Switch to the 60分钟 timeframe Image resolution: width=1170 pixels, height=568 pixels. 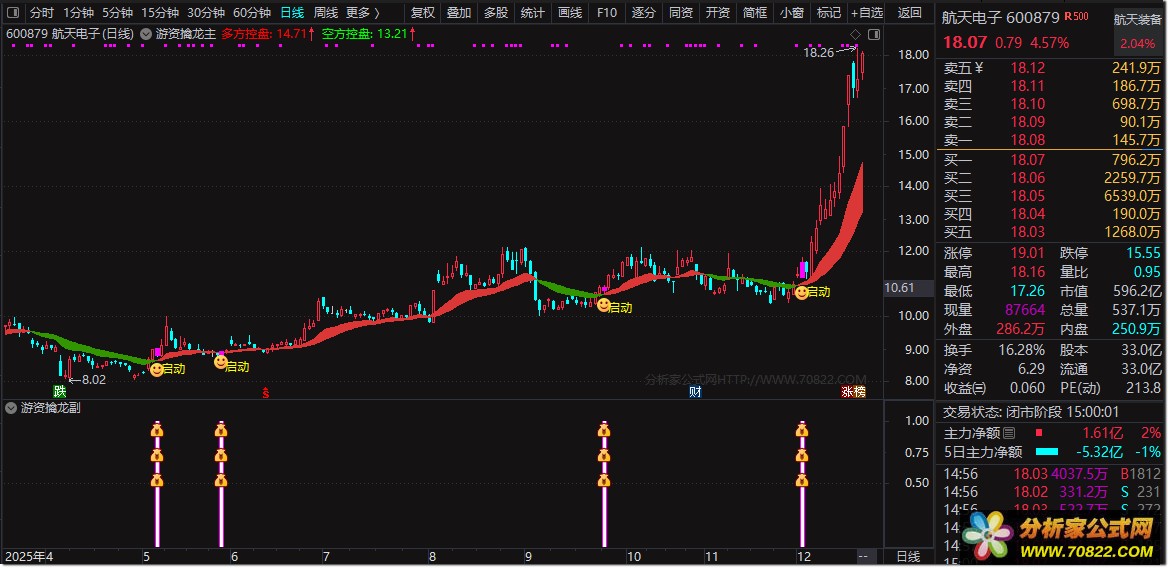coord(252,13)
